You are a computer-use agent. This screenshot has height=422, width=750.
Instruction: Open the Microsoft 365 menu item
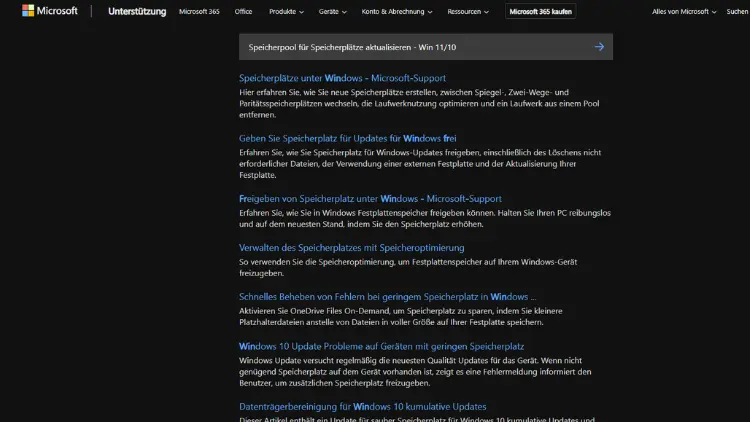coord(199,11)
